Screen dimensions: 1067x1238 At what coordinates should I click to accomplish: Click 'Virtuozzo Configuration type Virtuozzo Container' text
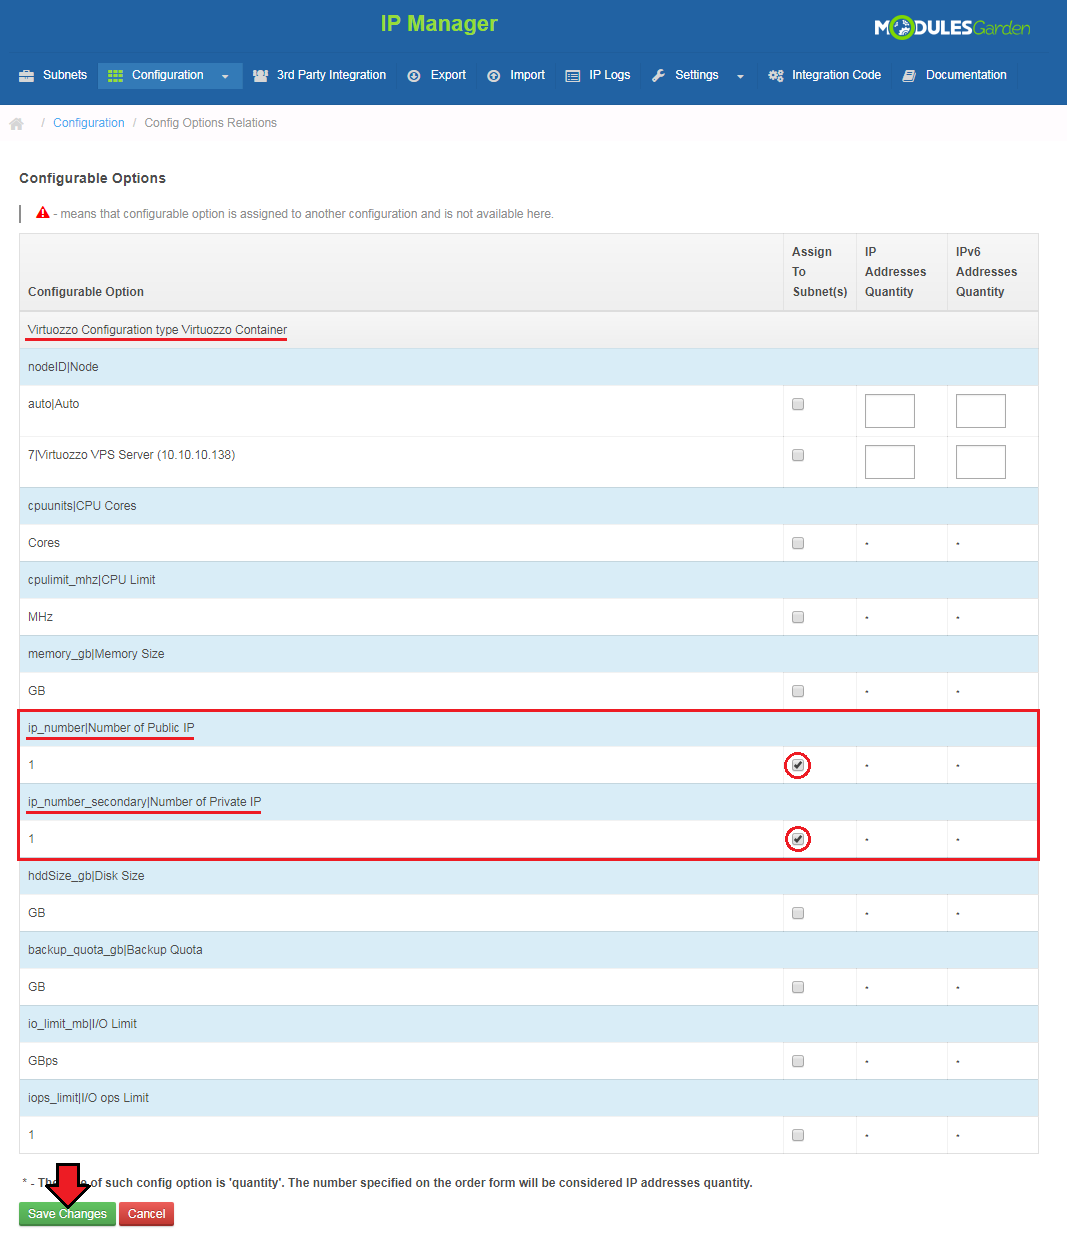point(157,330)
